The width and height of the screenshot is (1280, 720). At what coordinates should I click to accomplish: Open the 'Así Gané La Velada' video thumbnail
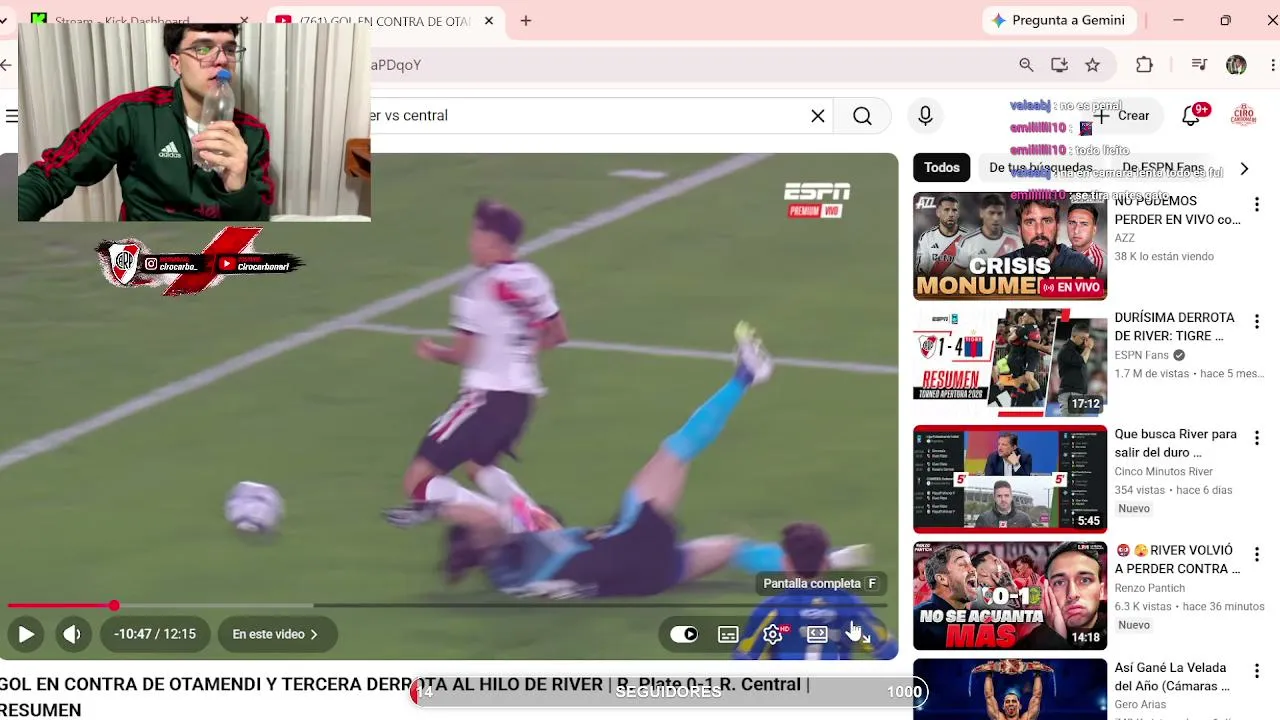click(1010, 689)
